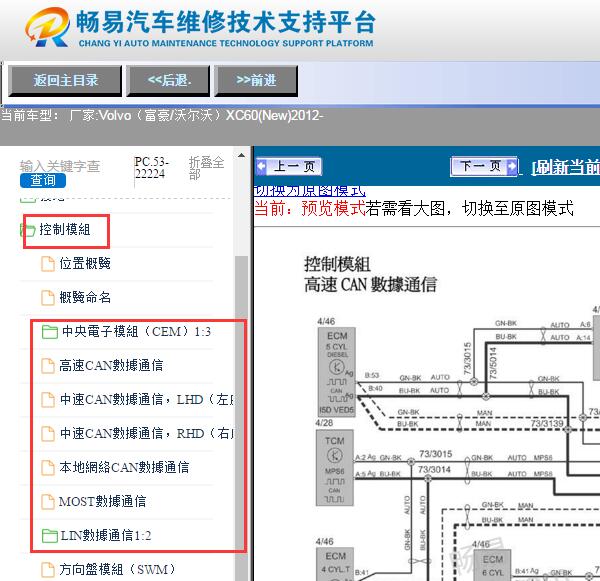
Task: Go to next page with 下一页
Action: click(x=484, y=166)
